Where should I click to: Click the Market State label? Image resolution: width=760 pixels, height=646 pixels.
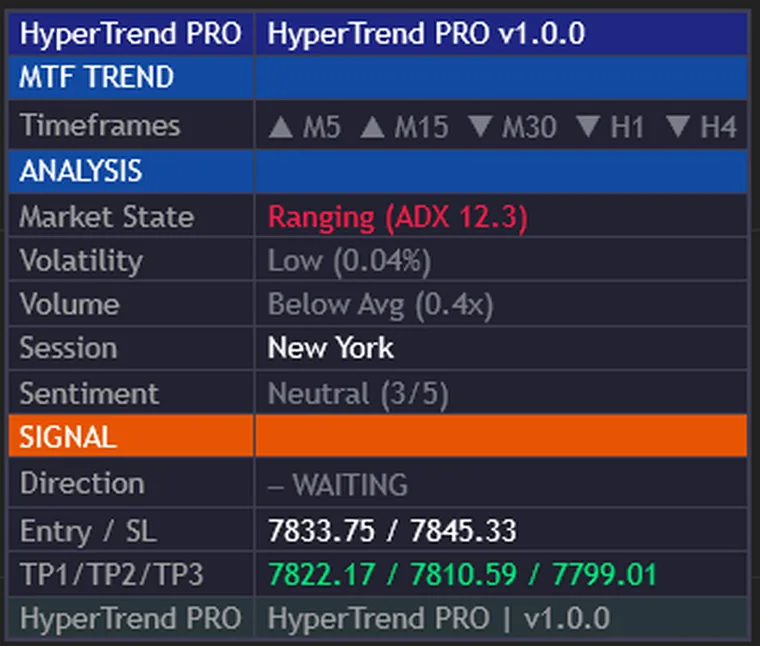[x=107, y=216]
